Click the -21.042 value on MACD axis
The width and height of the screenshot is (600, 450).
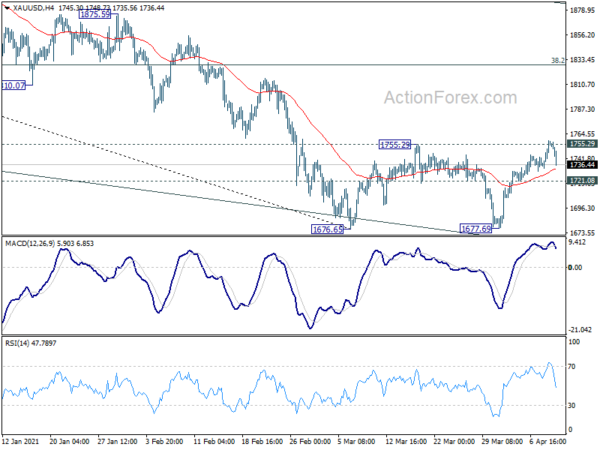(x=582, y=330)
